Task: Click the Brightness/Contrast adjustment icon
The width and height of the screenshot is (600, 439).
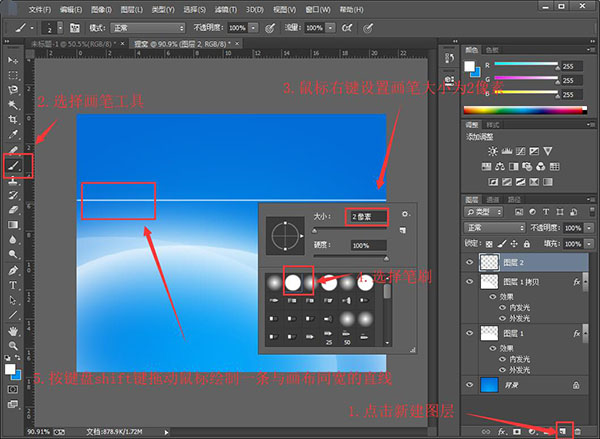Action: point(492,152)
